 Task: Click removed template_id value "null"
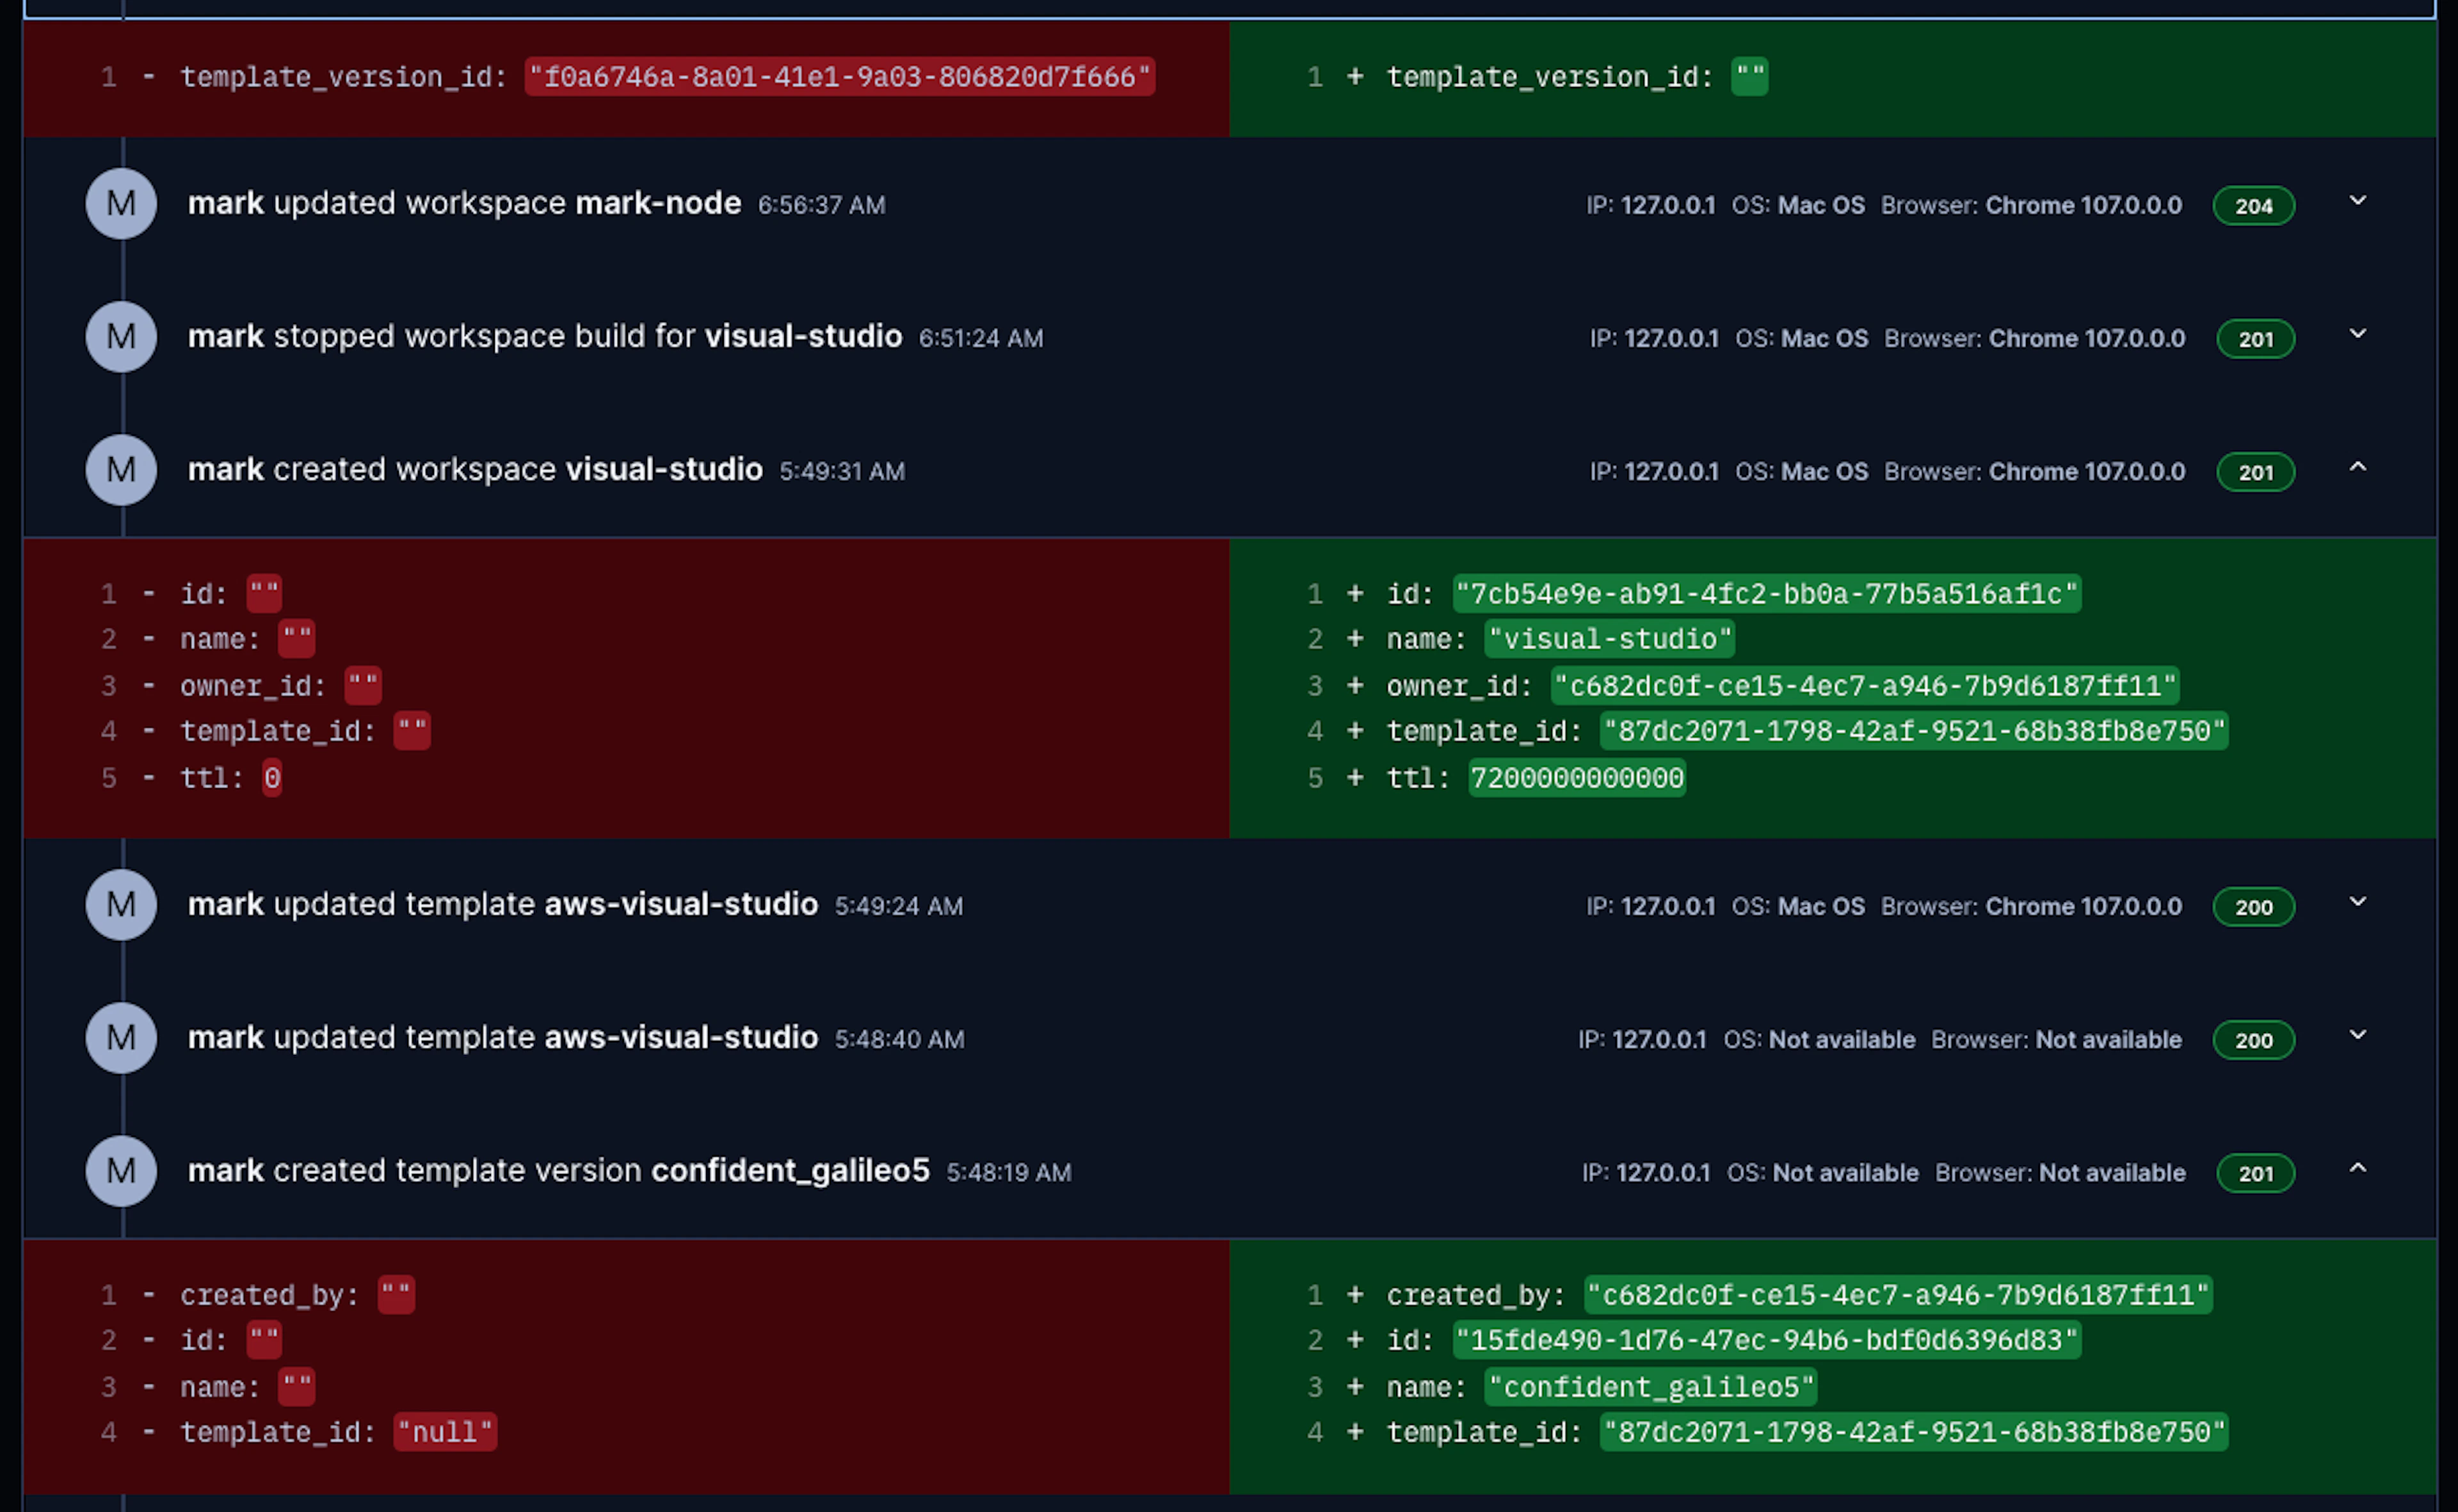pyautogui.click(x=445, y=1432)
